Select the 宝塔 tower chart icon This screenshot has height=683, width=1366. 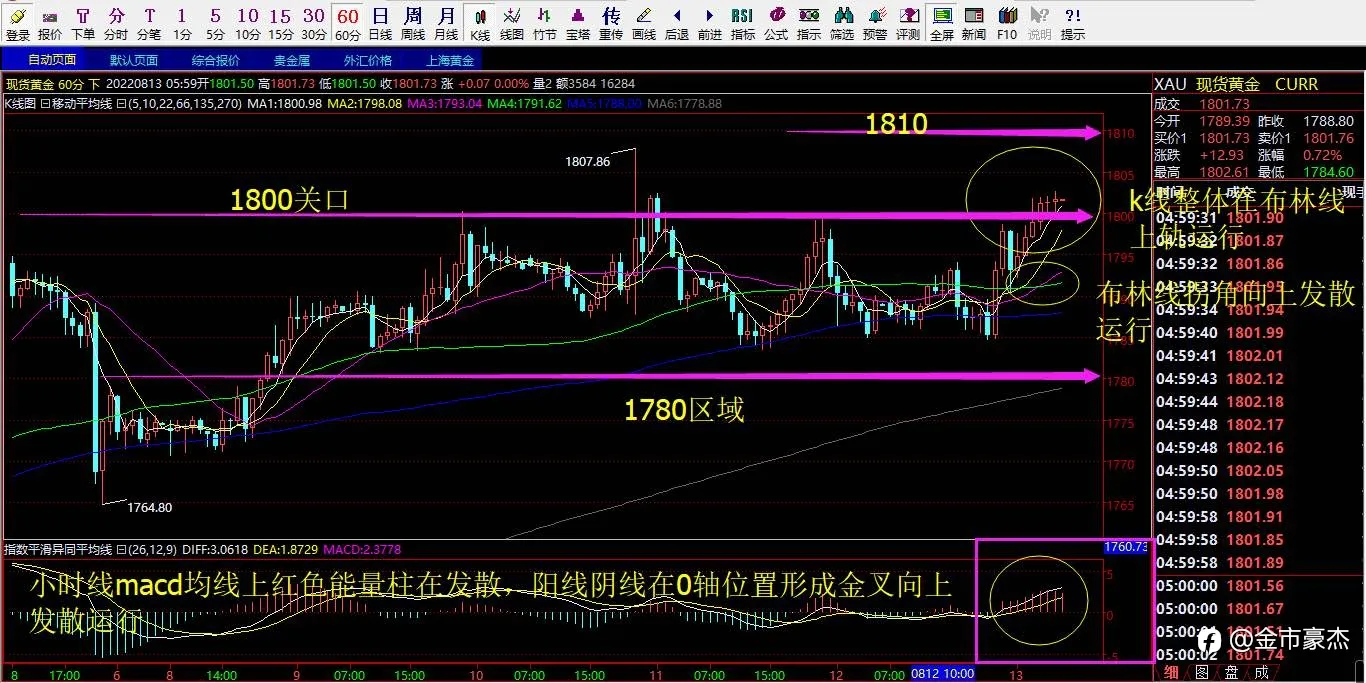point(578,22)
